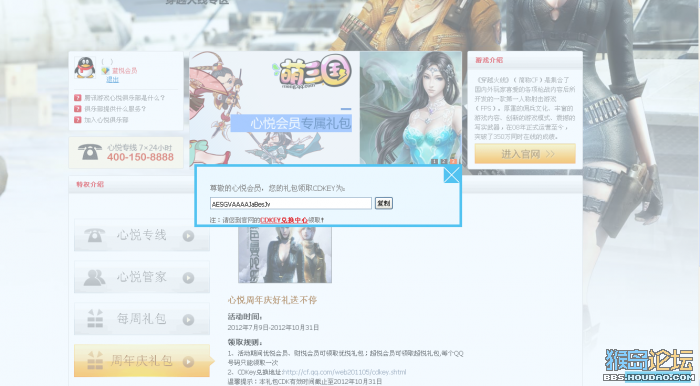Click the fantasy woman banner image
The image size is (700, 386).
[411, 108]
